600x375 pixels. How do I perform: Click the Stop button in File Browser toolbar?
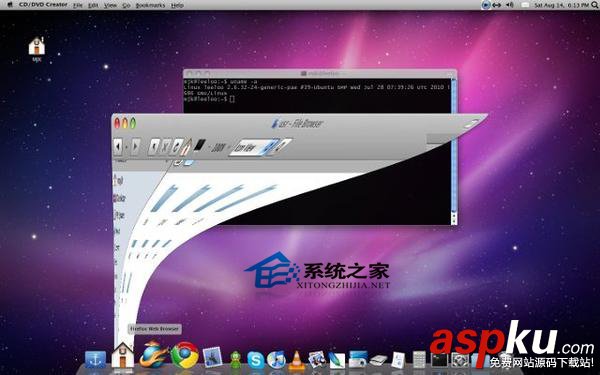point(165,146)
